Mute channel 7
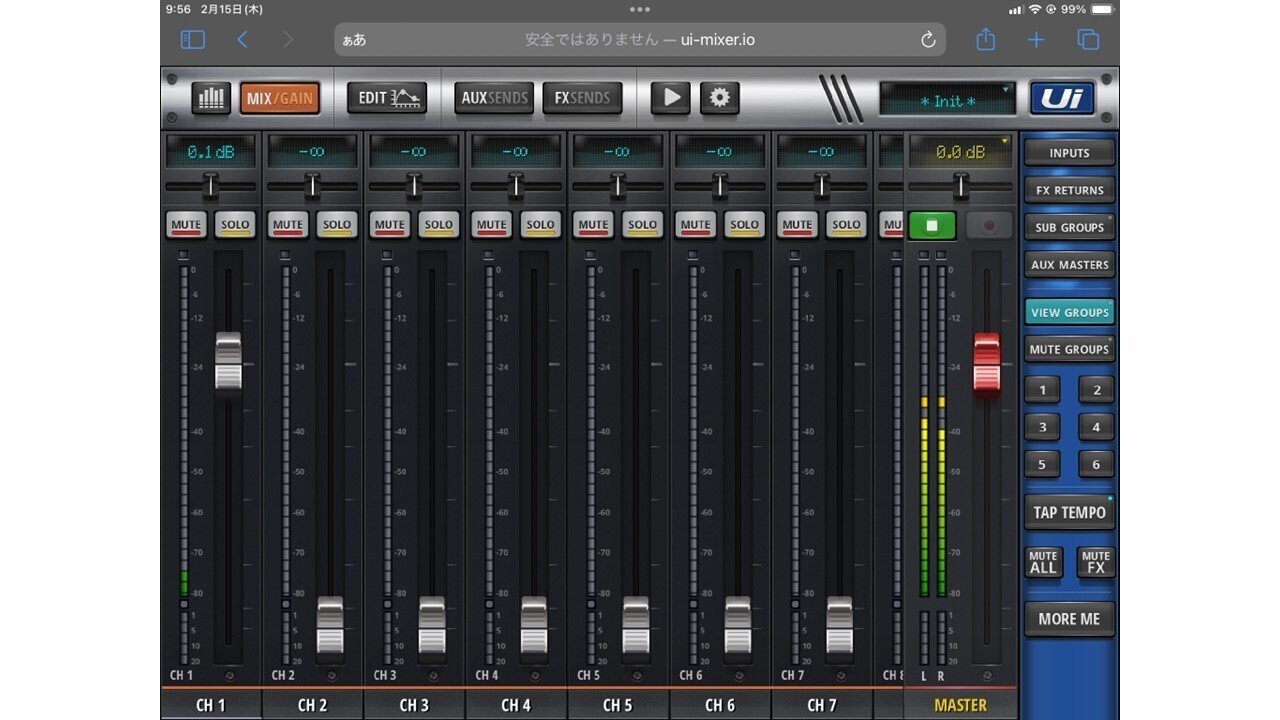The width and height of the screenshot is (1280, 720). [x=797, y=225]
